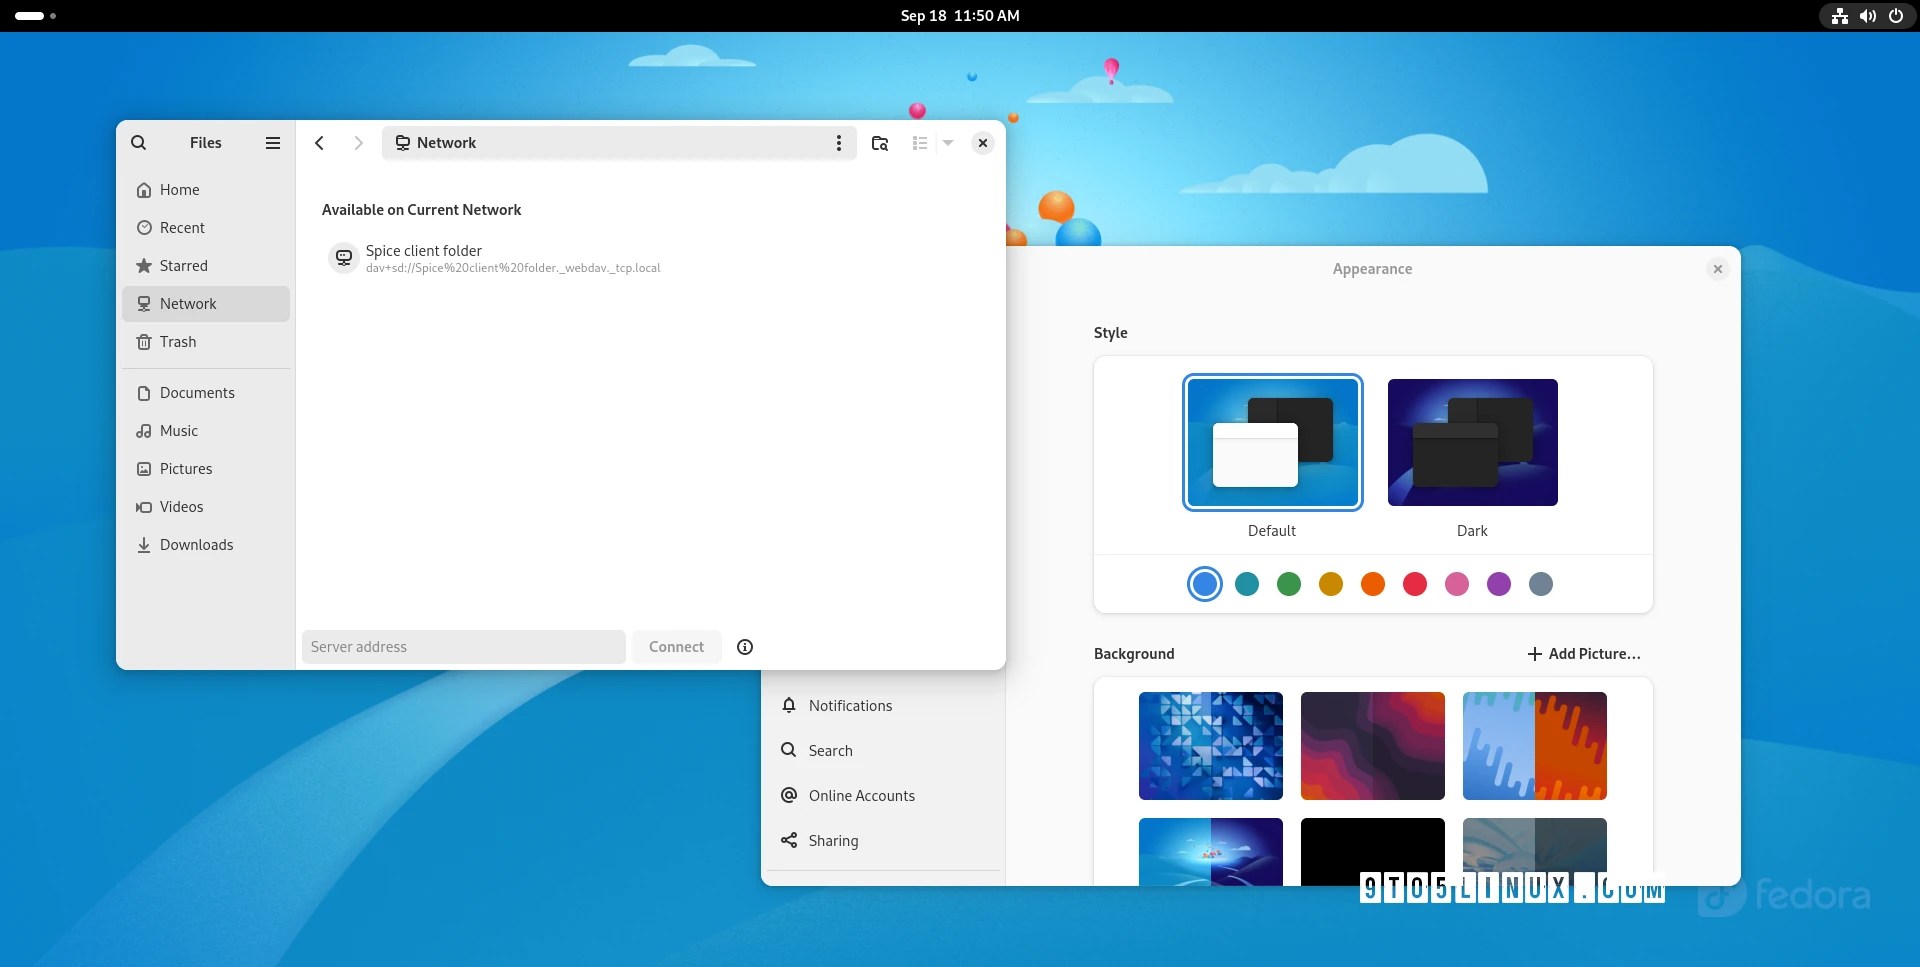The height and width of the screenshot is (967, 1920).
Task: Click the Music note icon in sidebar
Action: pyautogui.click(x=144, y=431)
